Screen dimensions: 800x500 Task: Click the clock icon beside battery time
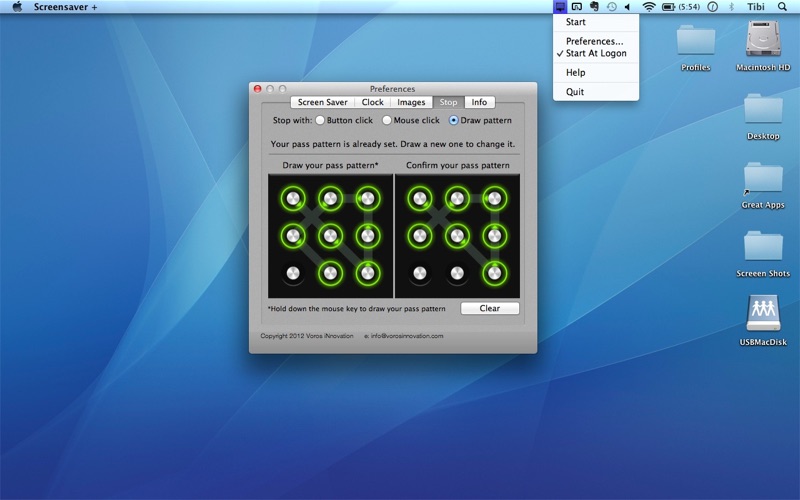click(713, 7)
